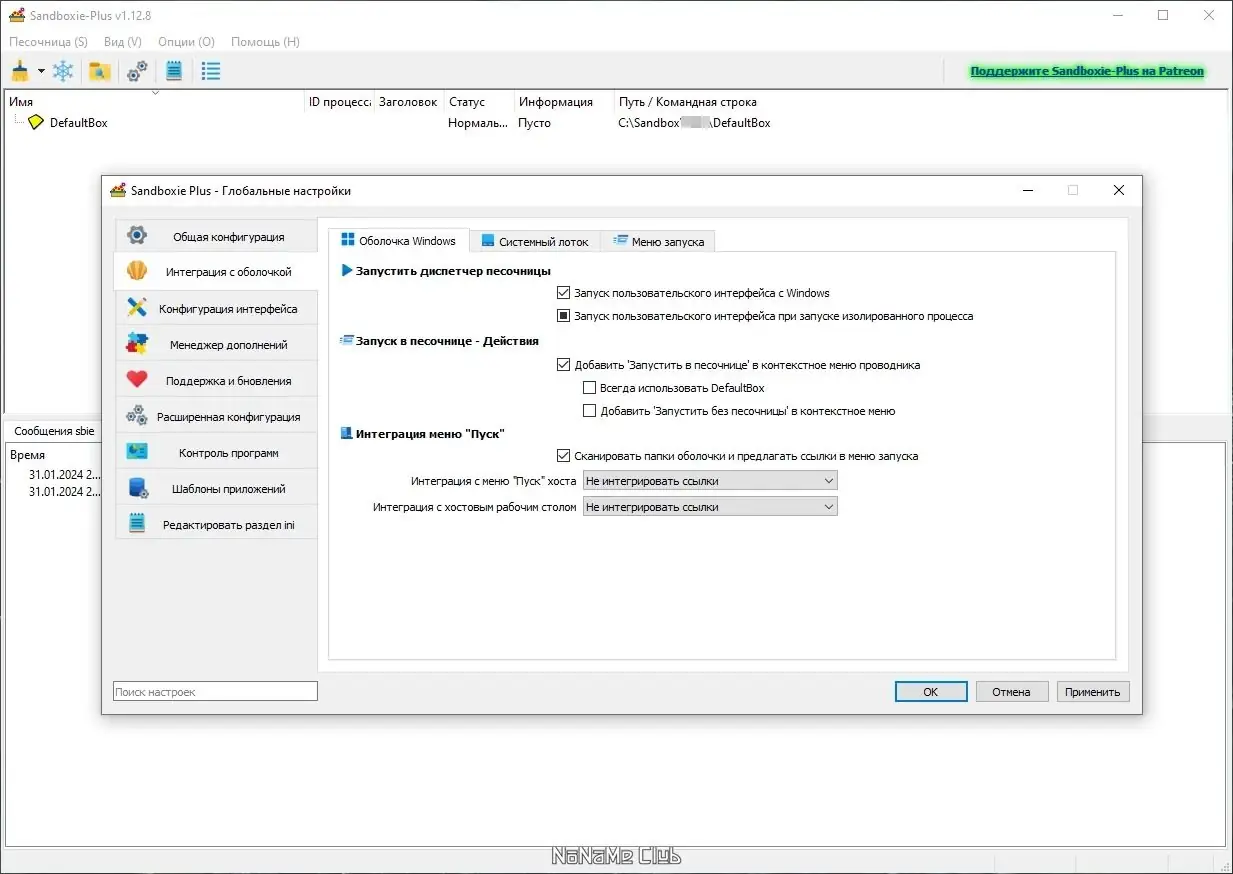This screenshot has height=874, width=1233.
Task: Open the Помощь (H) menu
Action: click(x=265, y=42)
